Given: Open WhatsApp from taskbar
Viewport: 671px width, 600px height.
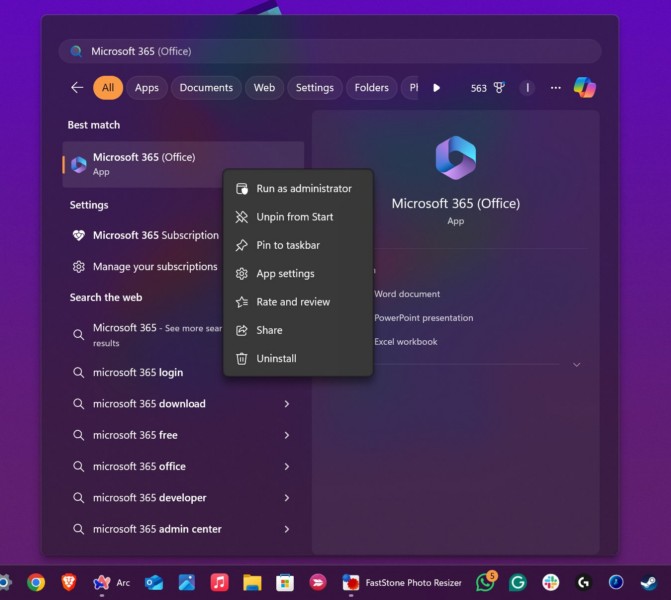Looking at the screenshot, I should [485, 582].
